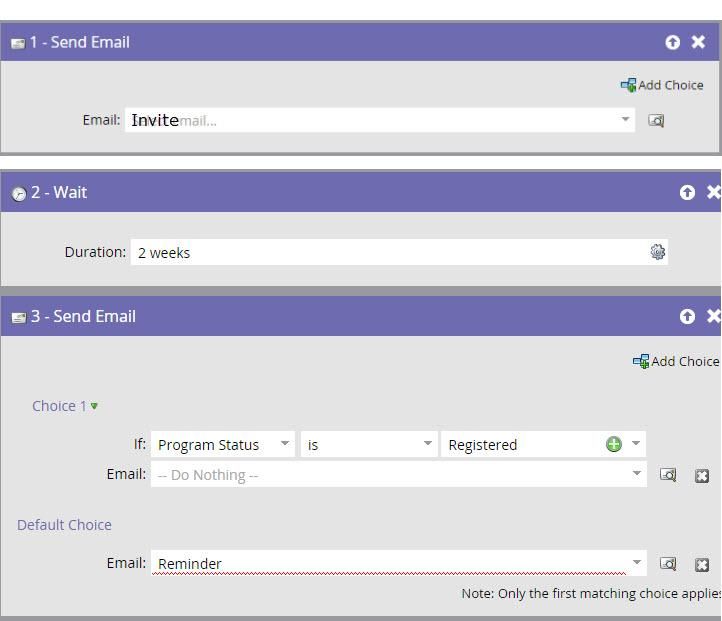Viewport: 722px width, 621px height.
Task: Move the Wait step up
Action: (687, 192)
